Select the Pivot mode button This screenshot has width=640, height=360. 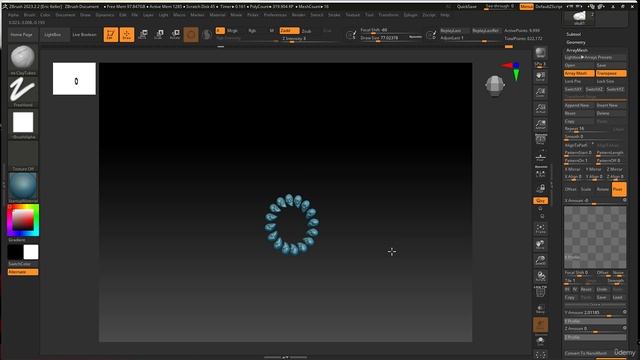click(619, 189)
